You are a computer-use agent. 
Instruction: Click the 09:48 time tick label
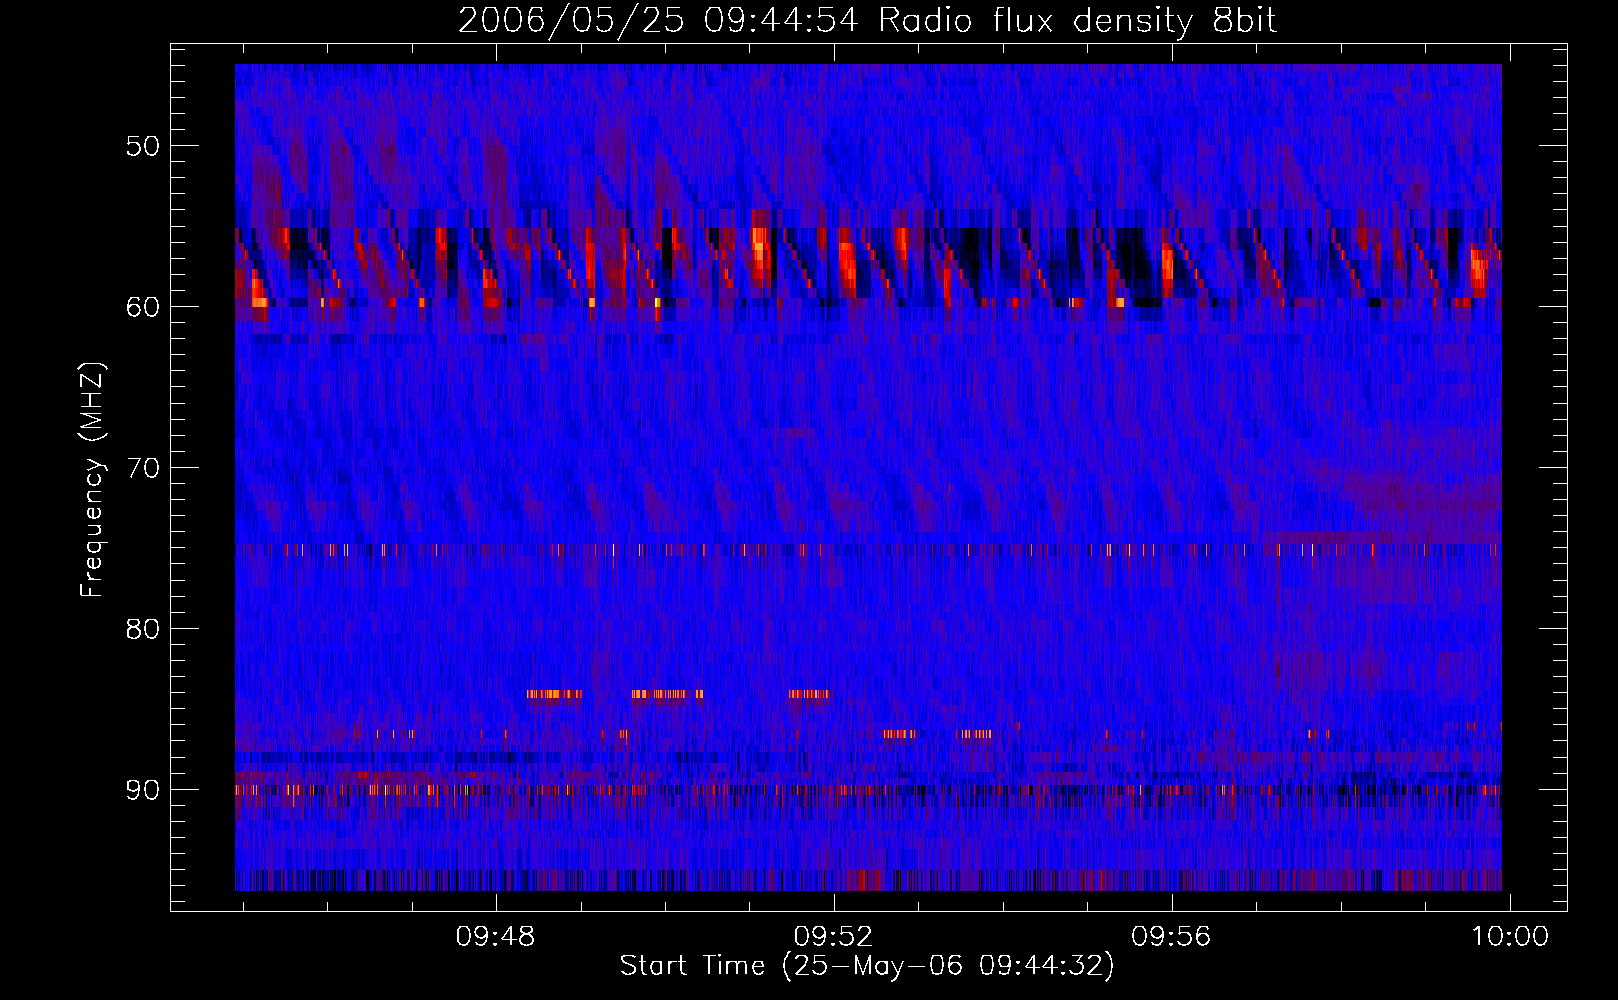(x=495, y=937)
